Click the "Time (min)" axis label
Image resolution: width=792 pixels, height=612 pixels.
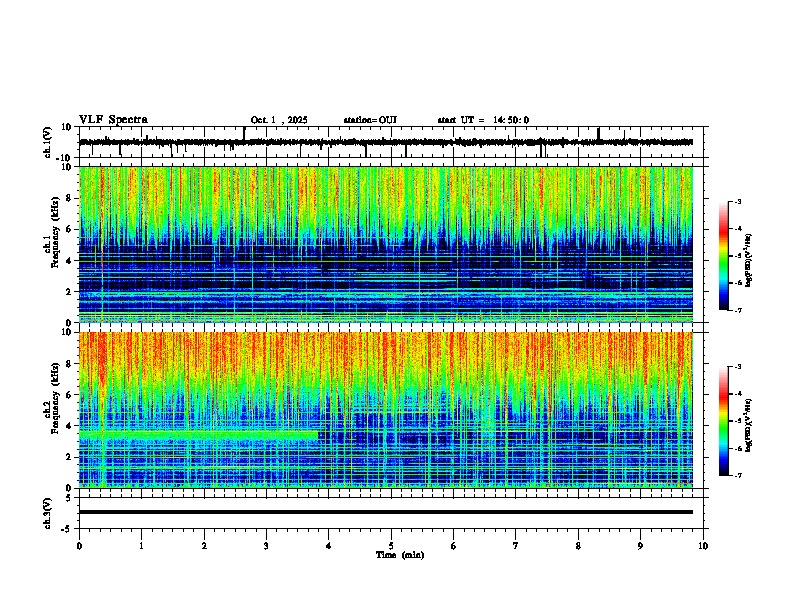pyautogui.click(x=400, y=555)
